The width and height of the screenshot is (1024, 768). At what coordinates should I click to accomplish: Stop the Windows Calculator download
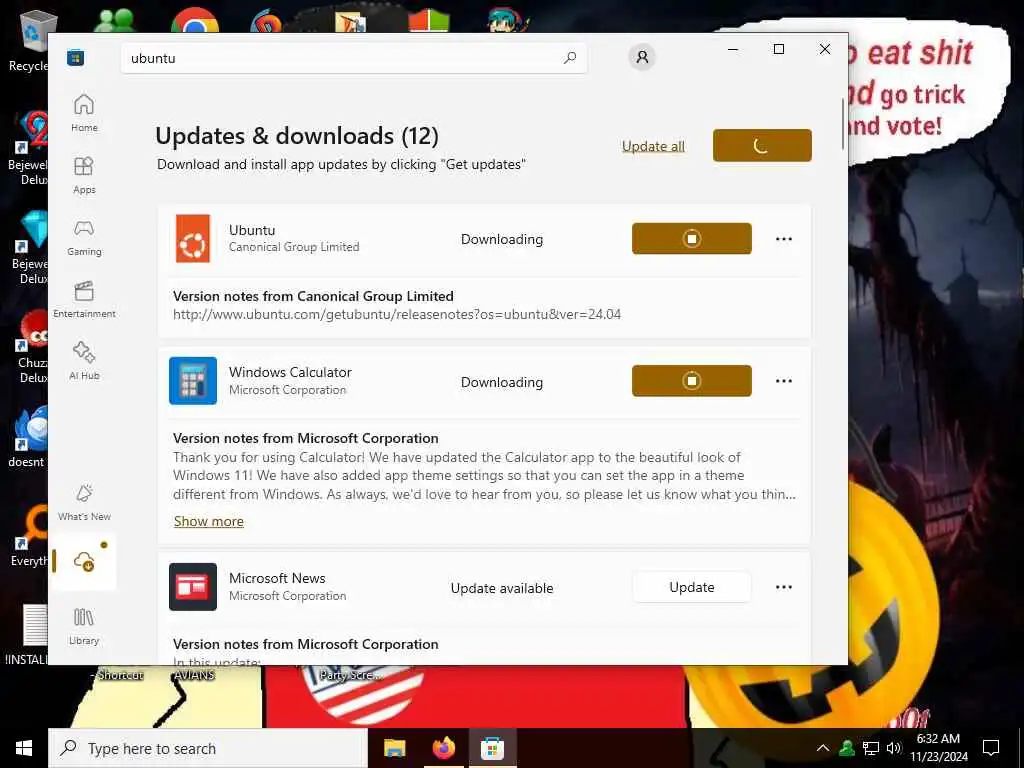[x=692, y=381]
